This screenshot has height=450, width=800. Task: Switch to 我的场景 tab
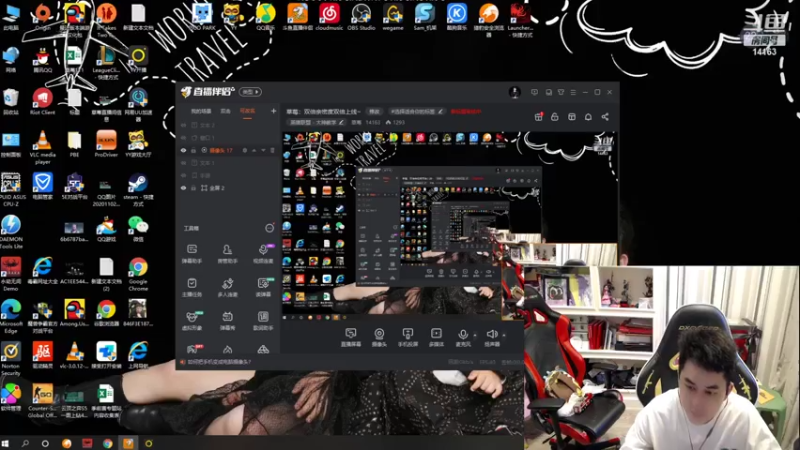coord(201,111)
